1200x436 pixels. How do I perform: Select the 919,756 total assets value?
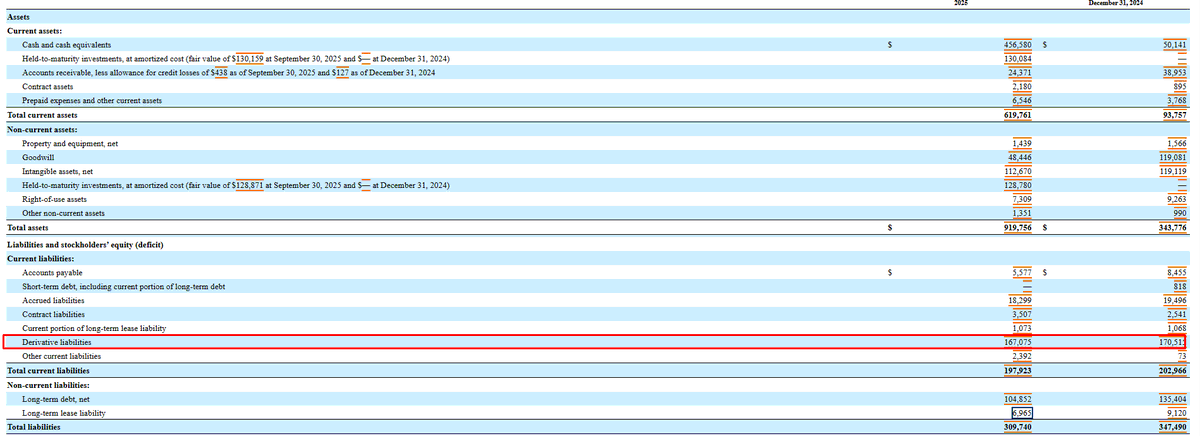point(1018,228)
